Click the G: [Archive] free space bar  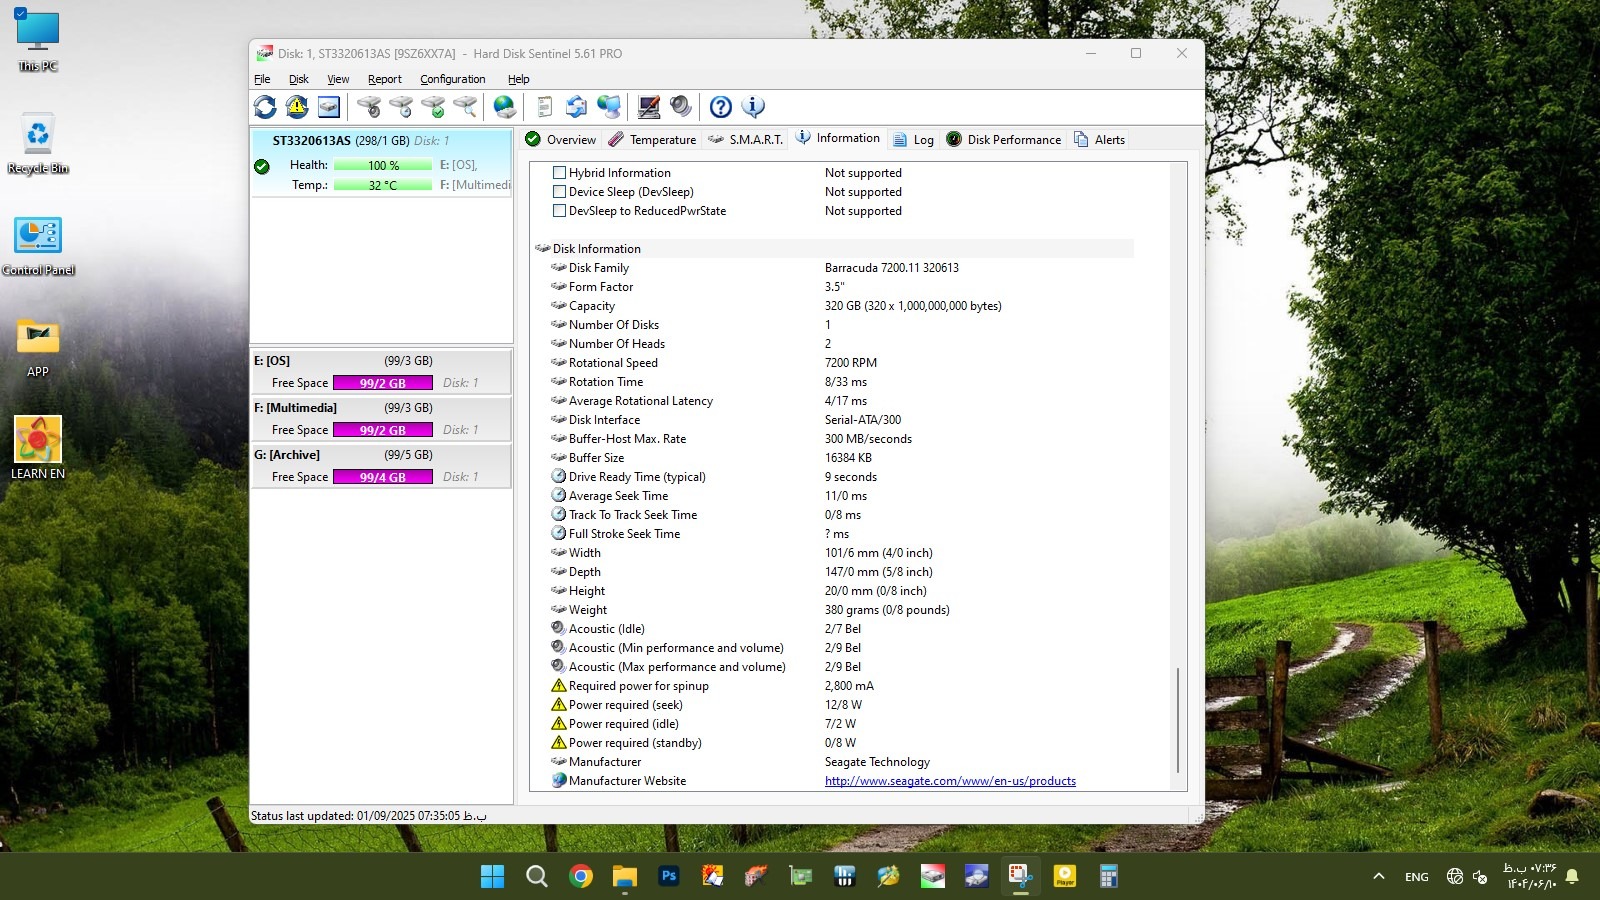[x=383, y=477]
